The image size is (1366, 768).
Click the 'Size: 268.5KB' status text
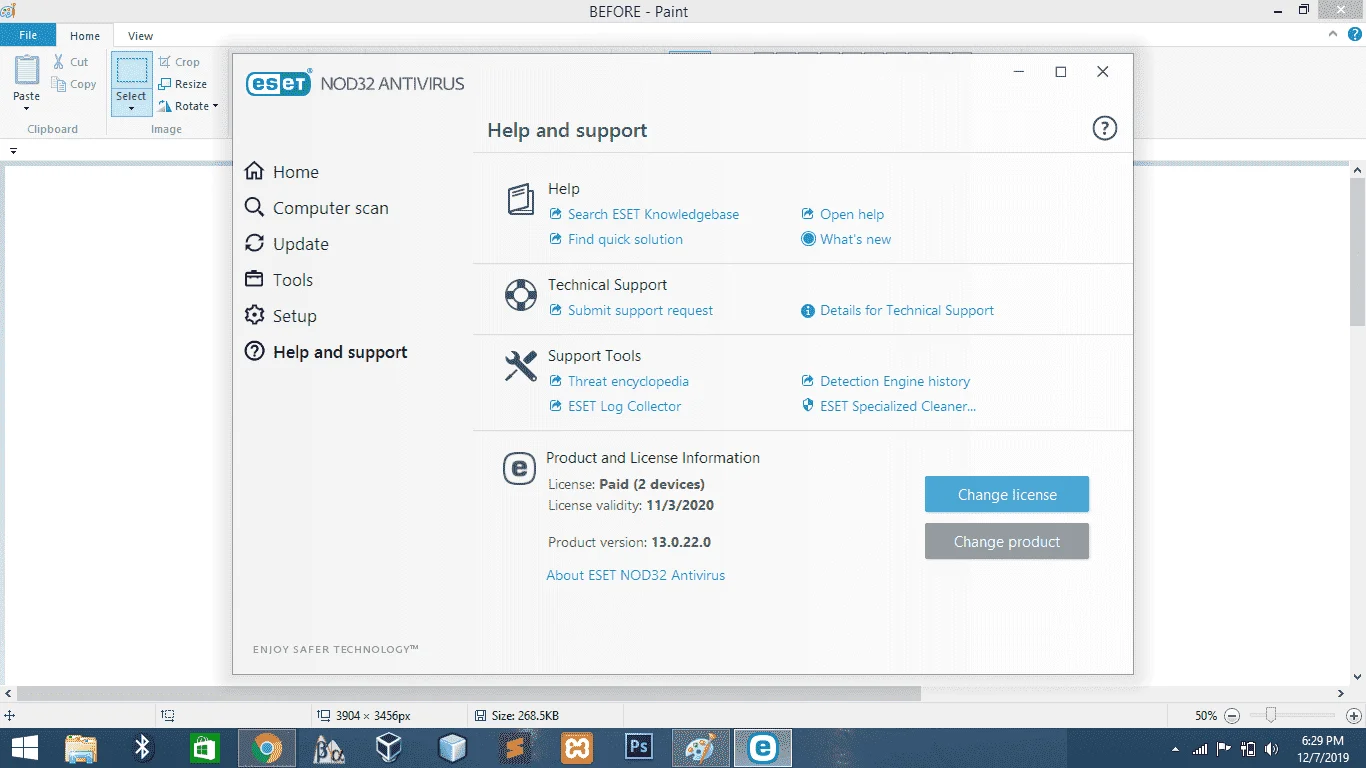tap(525, 716)
